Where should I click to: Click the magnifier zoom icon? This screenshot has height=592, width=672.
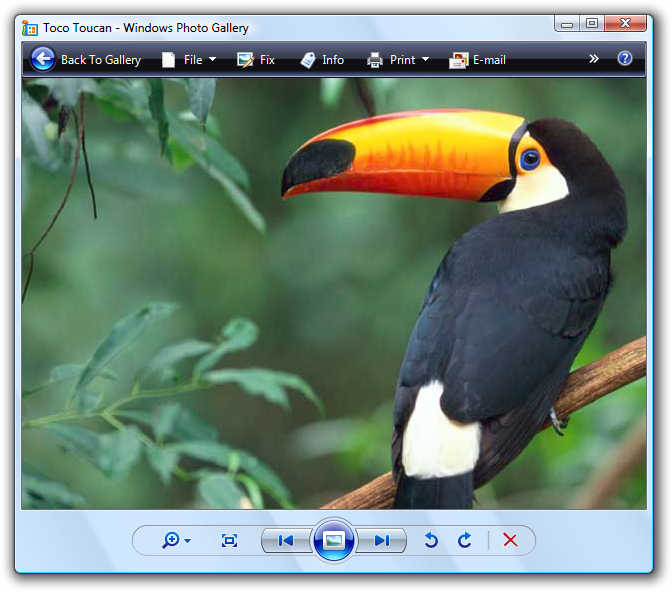(x=171, y=540)
